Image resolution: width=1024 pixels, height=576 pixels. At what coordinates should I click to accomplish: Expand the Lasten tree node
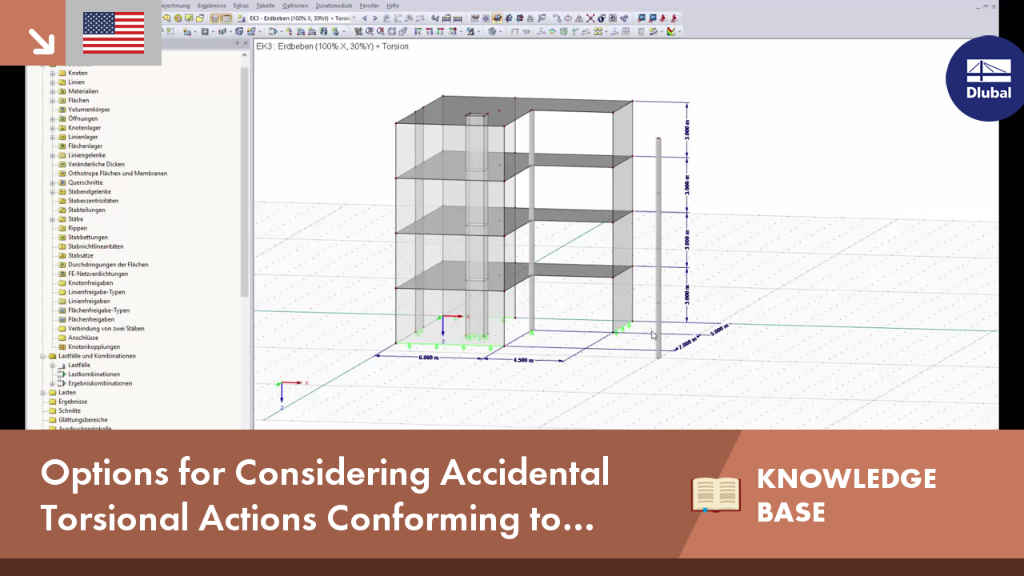(43, 393)
